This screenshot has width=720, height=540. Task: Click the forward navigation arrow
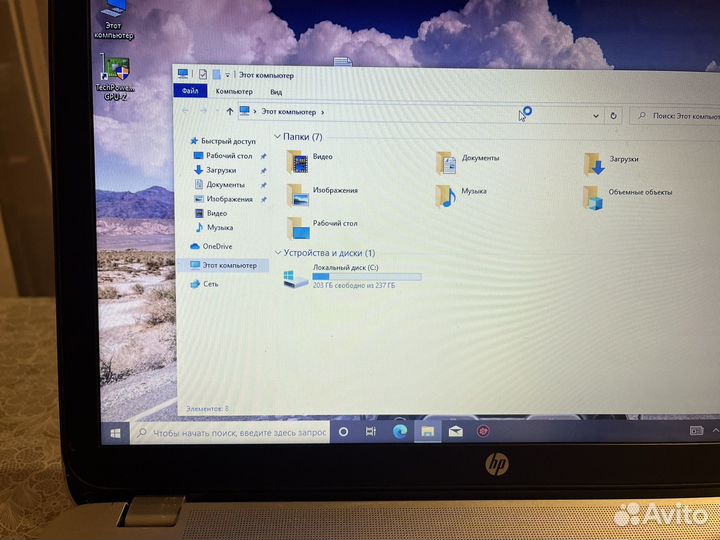203,111
